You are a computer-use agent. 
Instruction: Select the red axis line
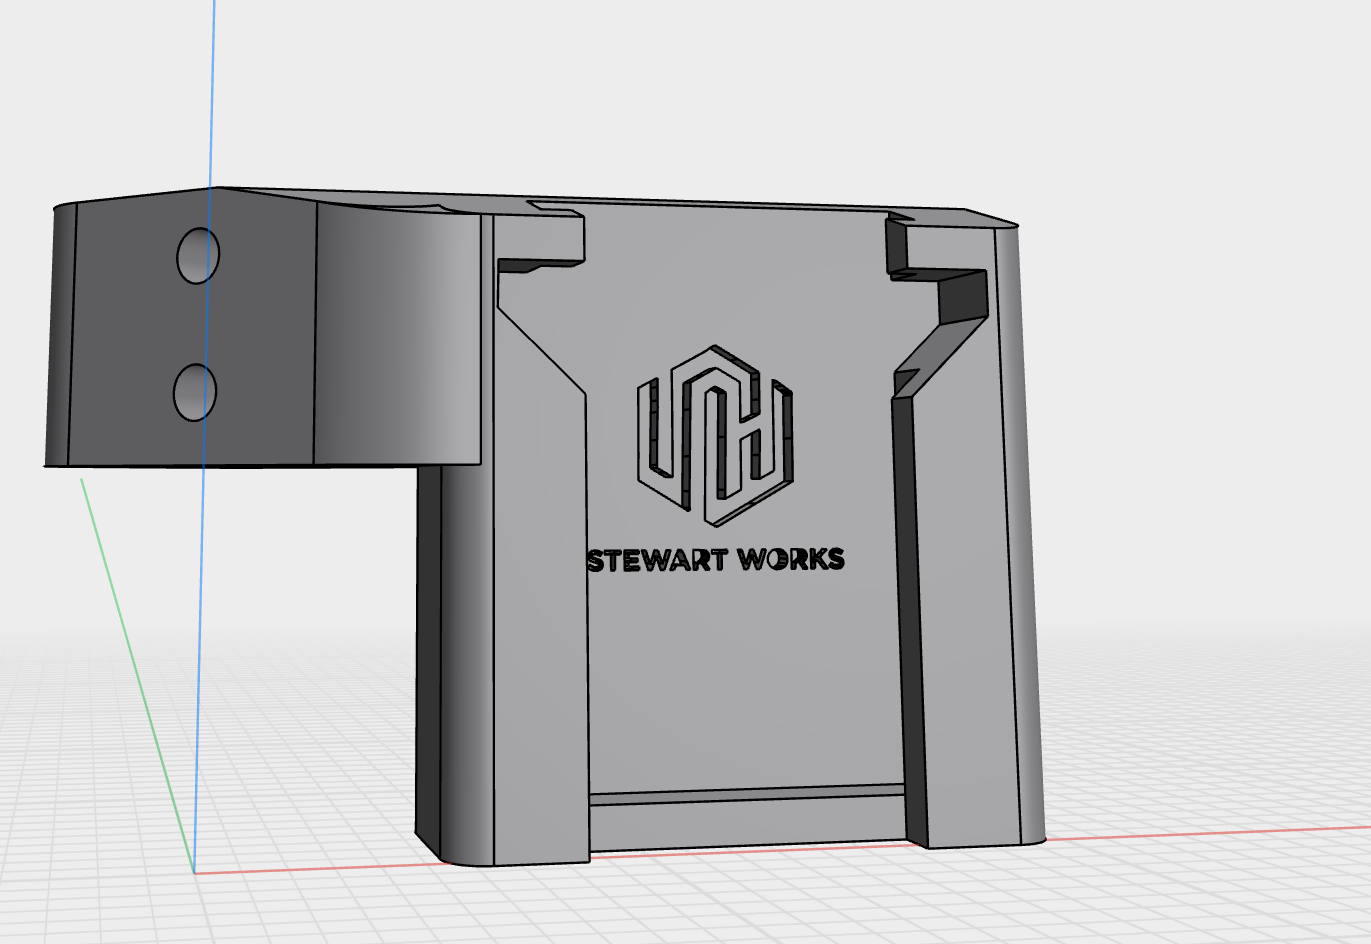pyautogui.click(x=1200, y=833)
